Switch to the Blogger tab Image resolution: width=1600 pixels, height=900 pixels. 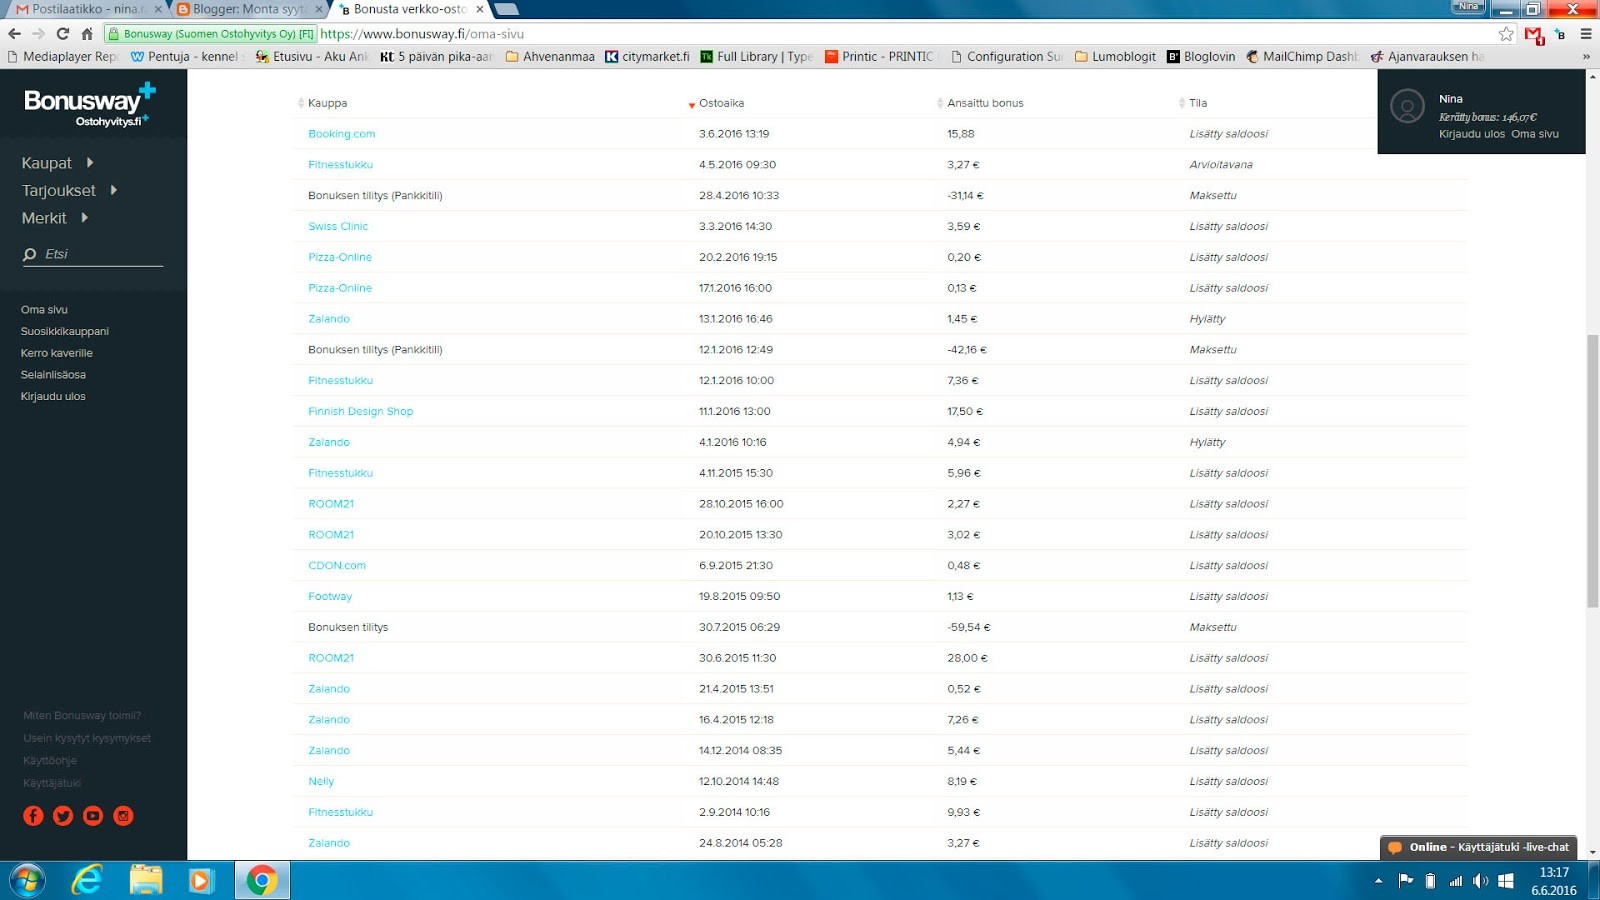tap(249, 9)
